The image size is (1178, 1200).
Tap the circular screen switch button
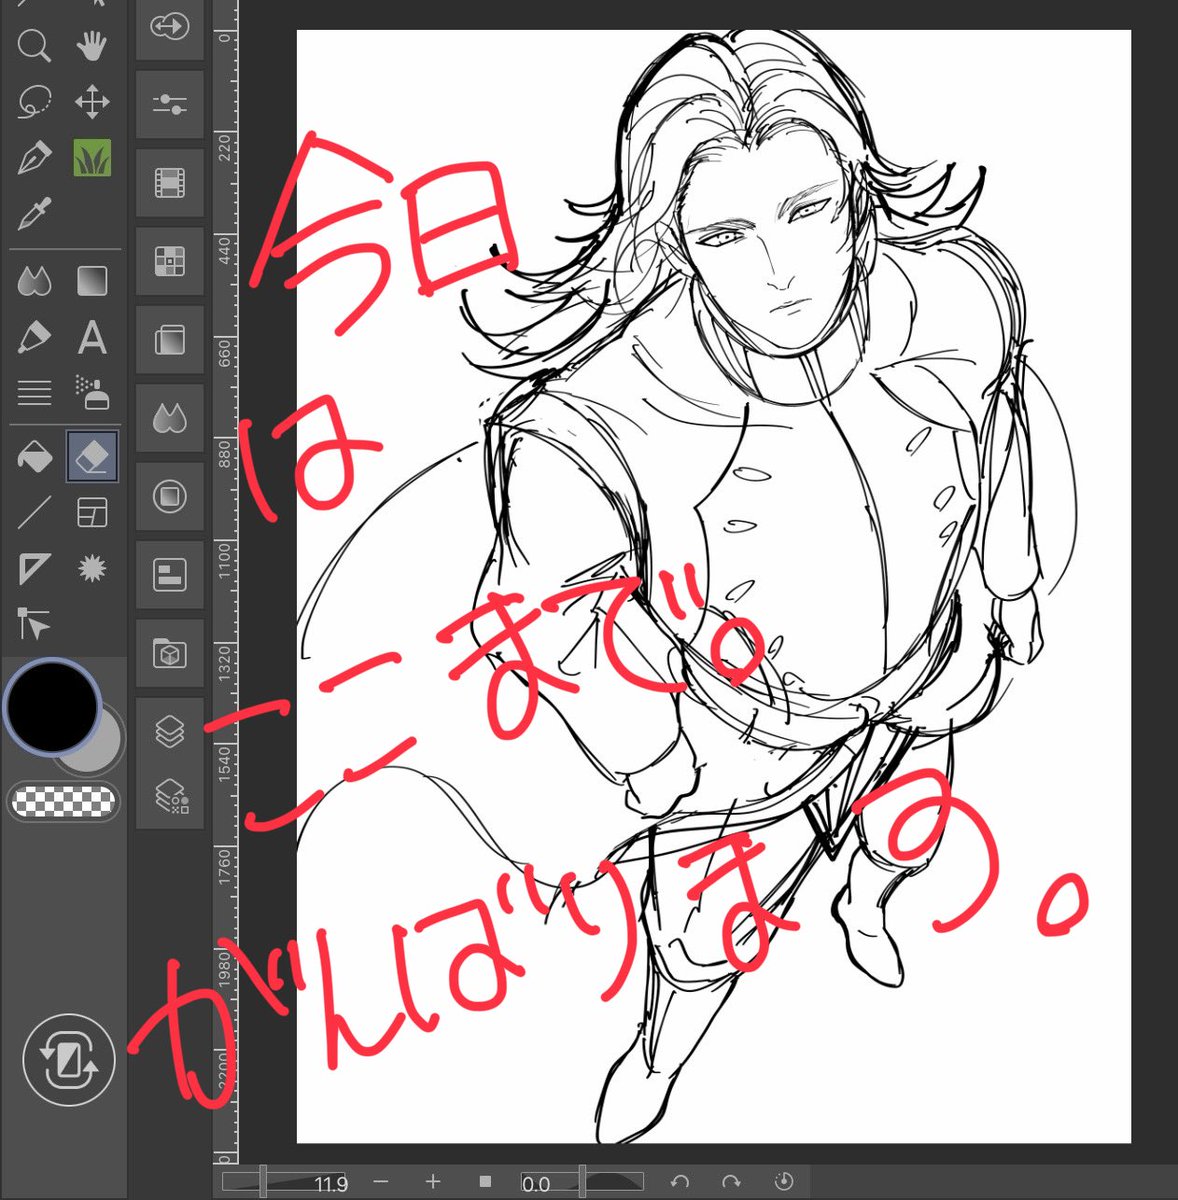click(68, 1061)
